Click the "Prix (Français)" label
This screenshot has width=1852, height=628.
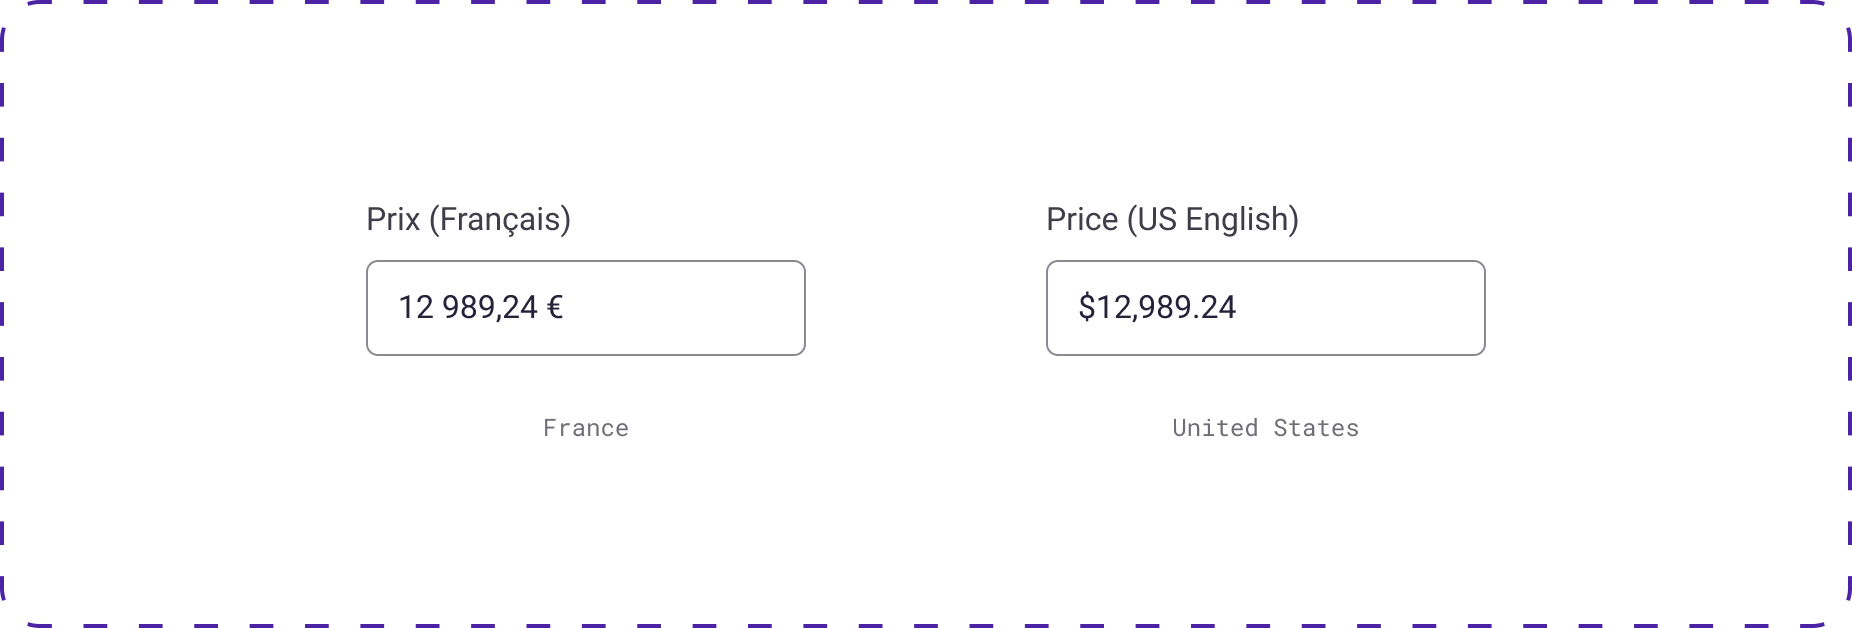click(468, 219)
